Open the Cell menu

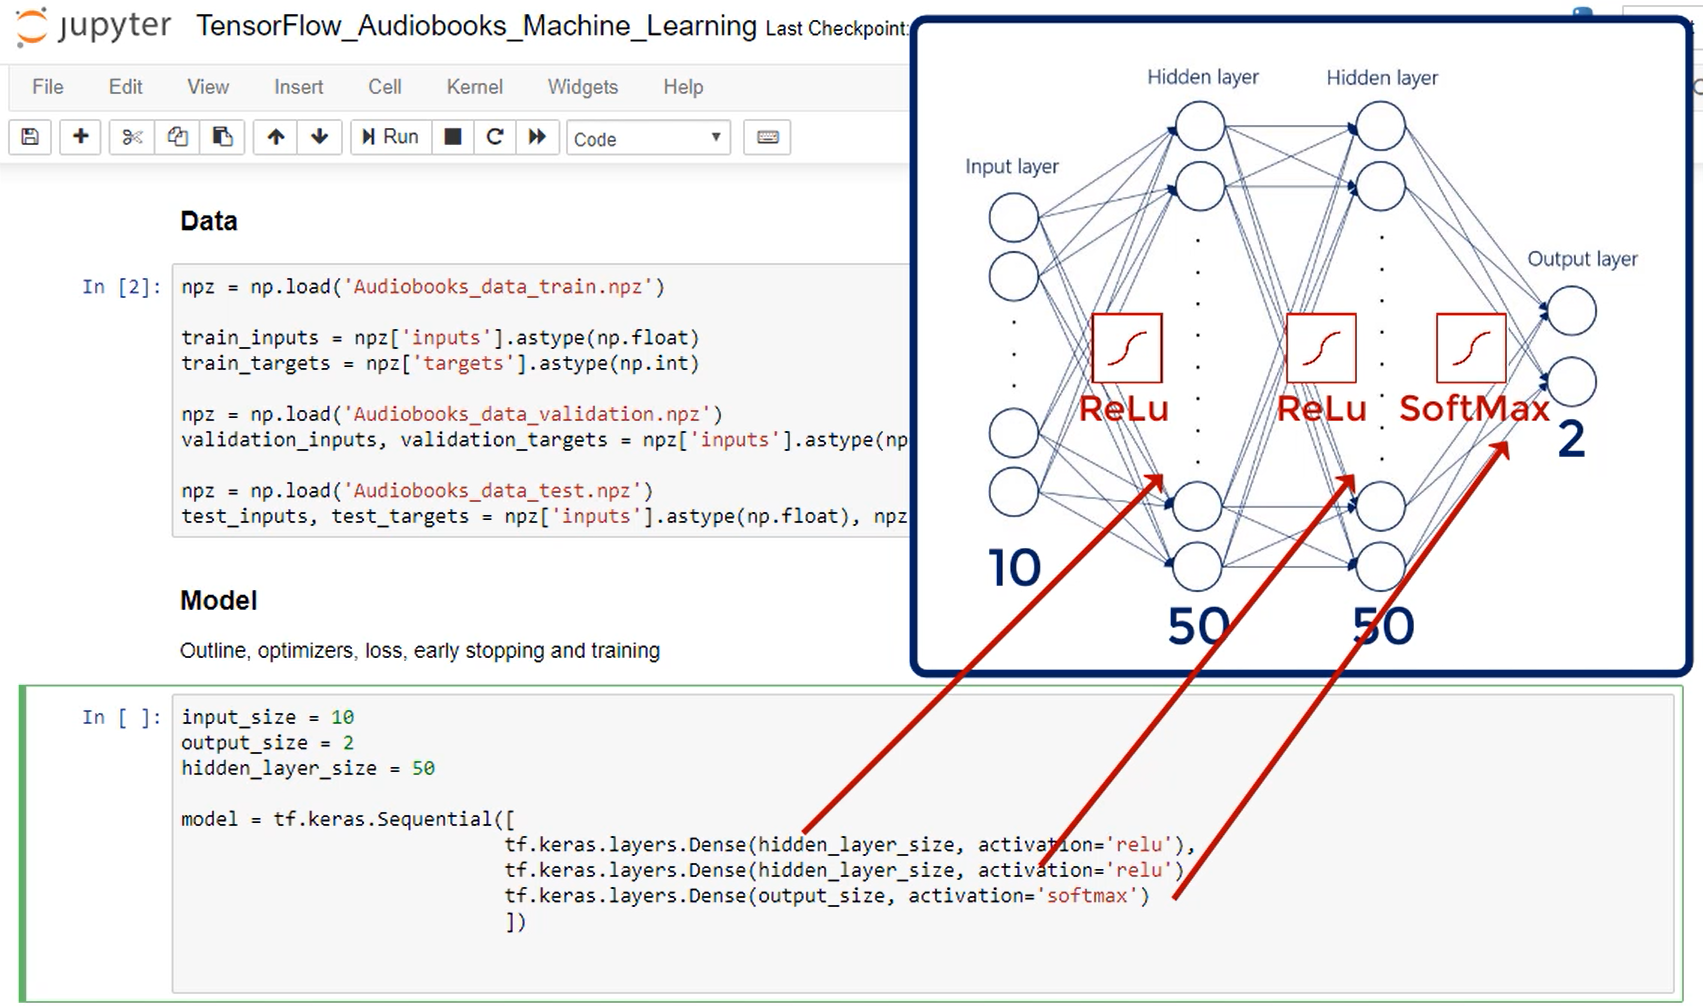(x=384, y=87)
